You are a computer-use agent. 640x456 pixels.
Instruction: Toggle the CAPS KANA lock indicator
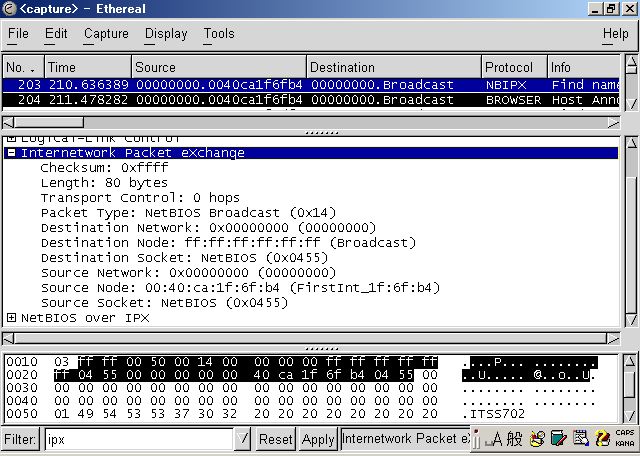pyautogui.click(x=624, y=438)
